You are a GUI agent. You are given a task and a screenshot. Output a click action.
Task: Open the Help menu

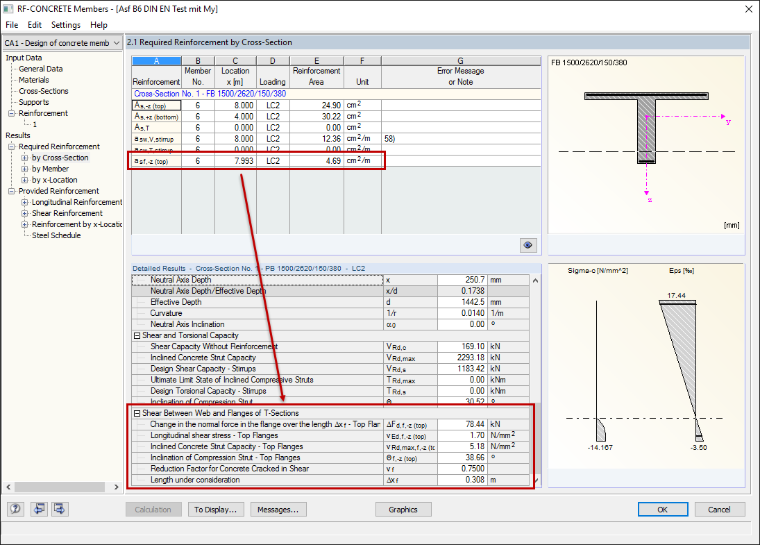coord(98,25)
